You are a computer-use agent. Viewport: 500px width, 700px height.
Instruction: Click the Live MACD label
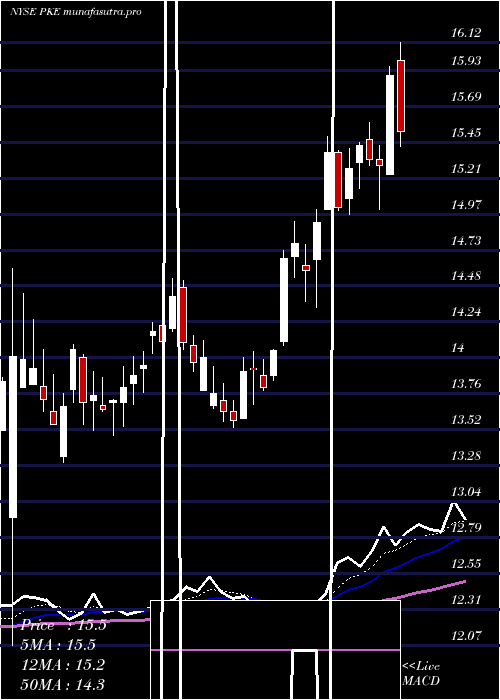421,674
